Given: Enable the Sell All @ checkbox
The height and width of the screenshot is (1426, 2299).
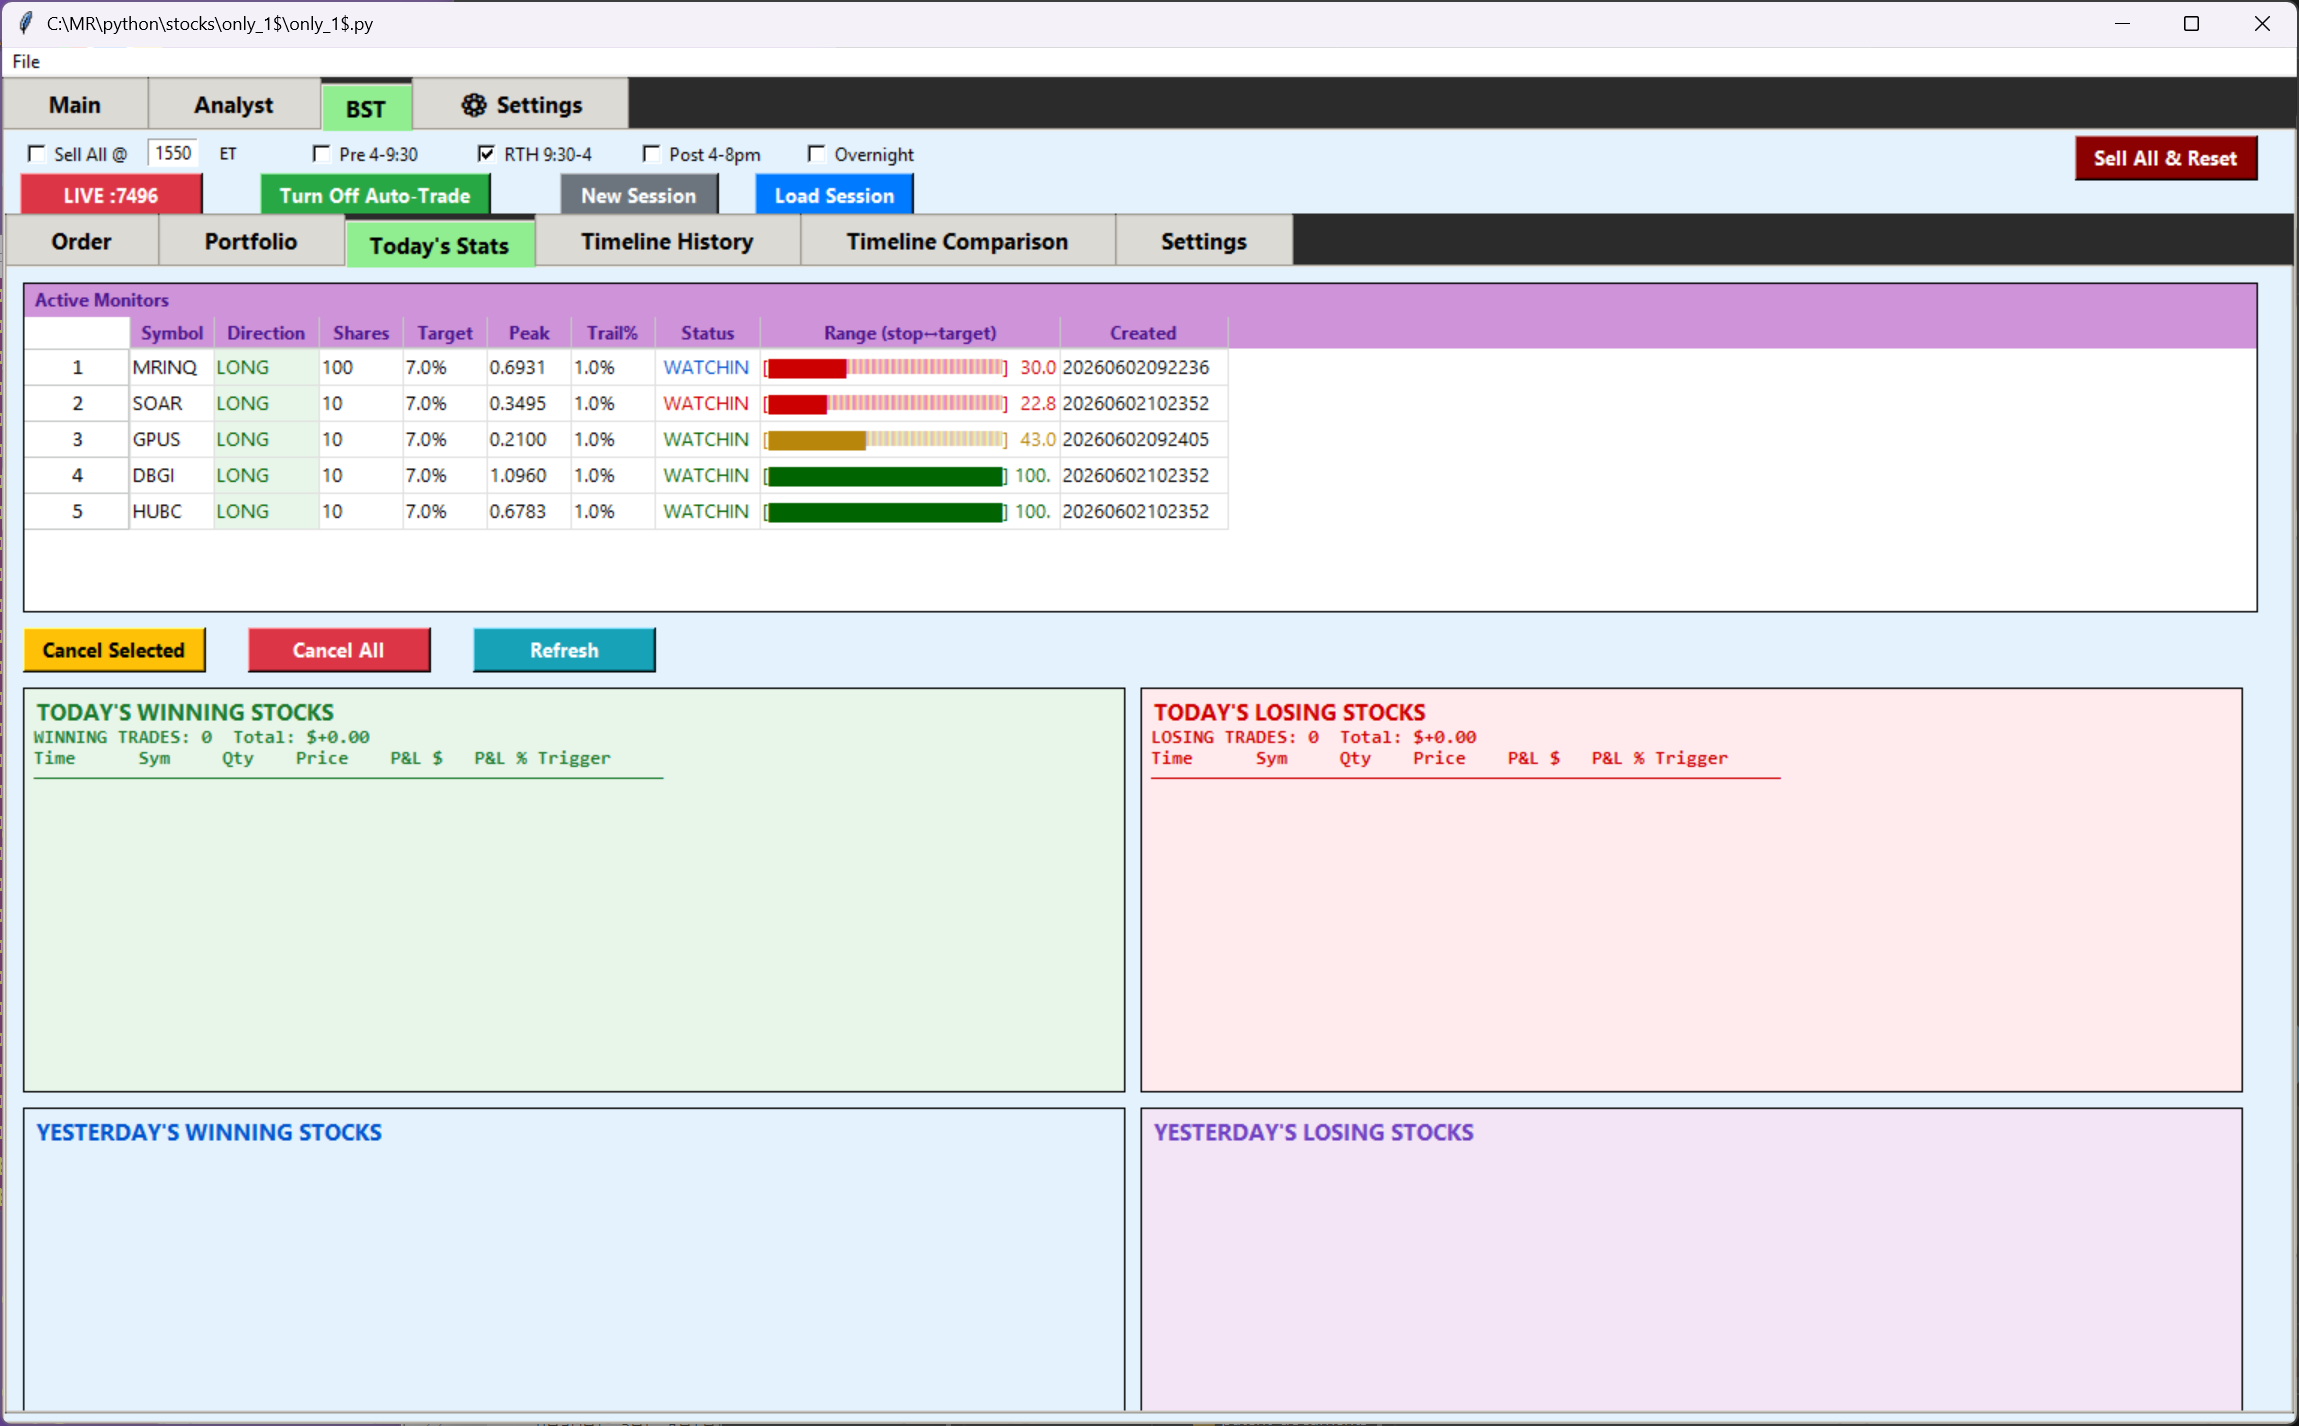Looking at the screenshot, I should 37,154.
